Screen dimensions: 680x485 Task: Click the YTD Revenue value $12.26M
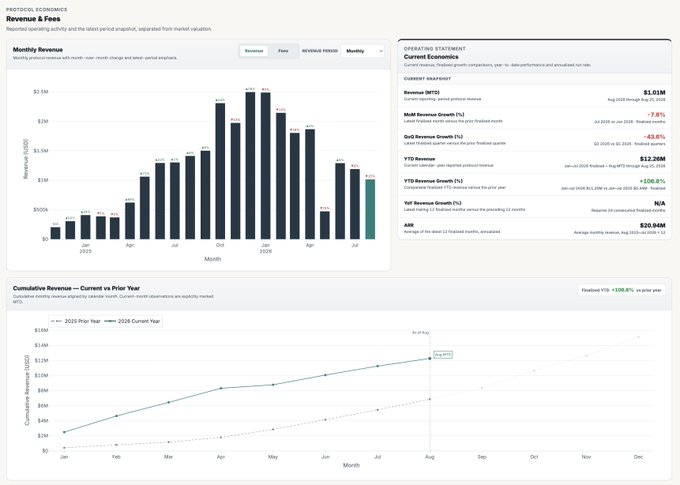coord(653,159)
